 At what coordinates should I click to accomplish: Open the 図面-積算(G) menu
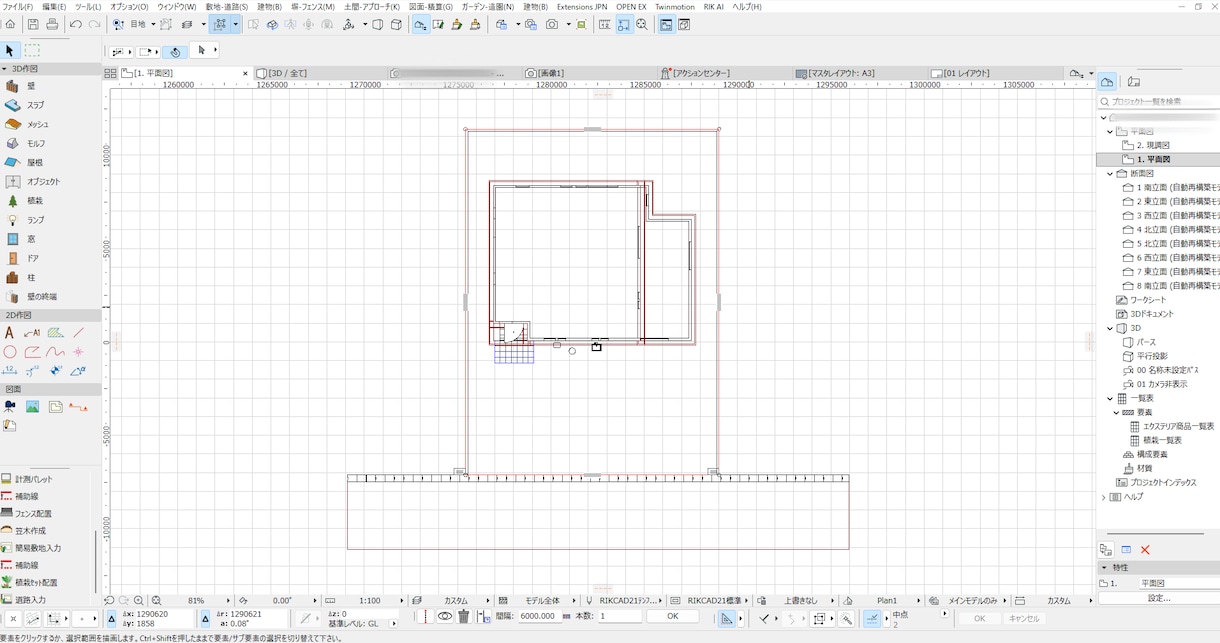431,6
